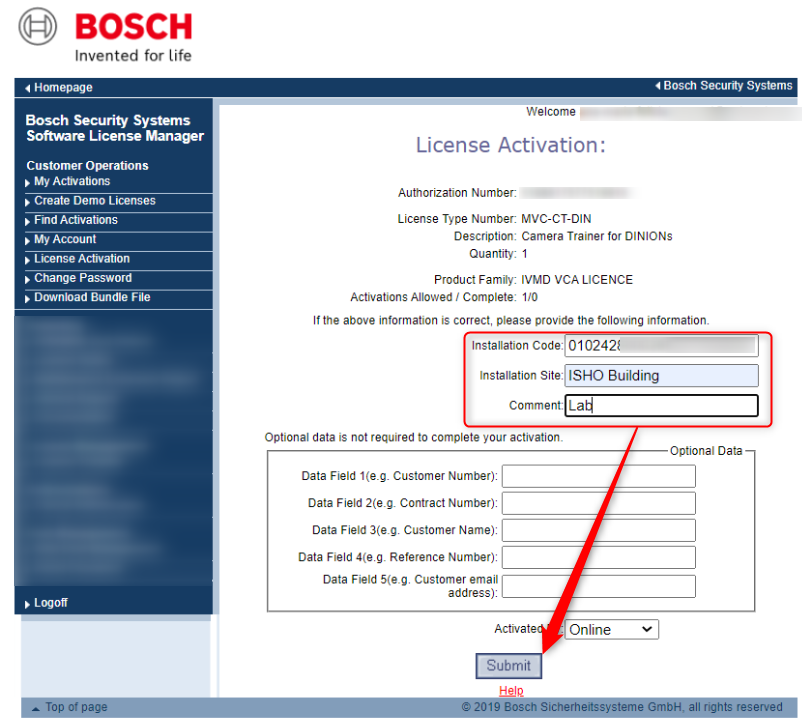Open the Activated dropdown showing Online
The height and width of the screenshot is (724, 802).
612,629
